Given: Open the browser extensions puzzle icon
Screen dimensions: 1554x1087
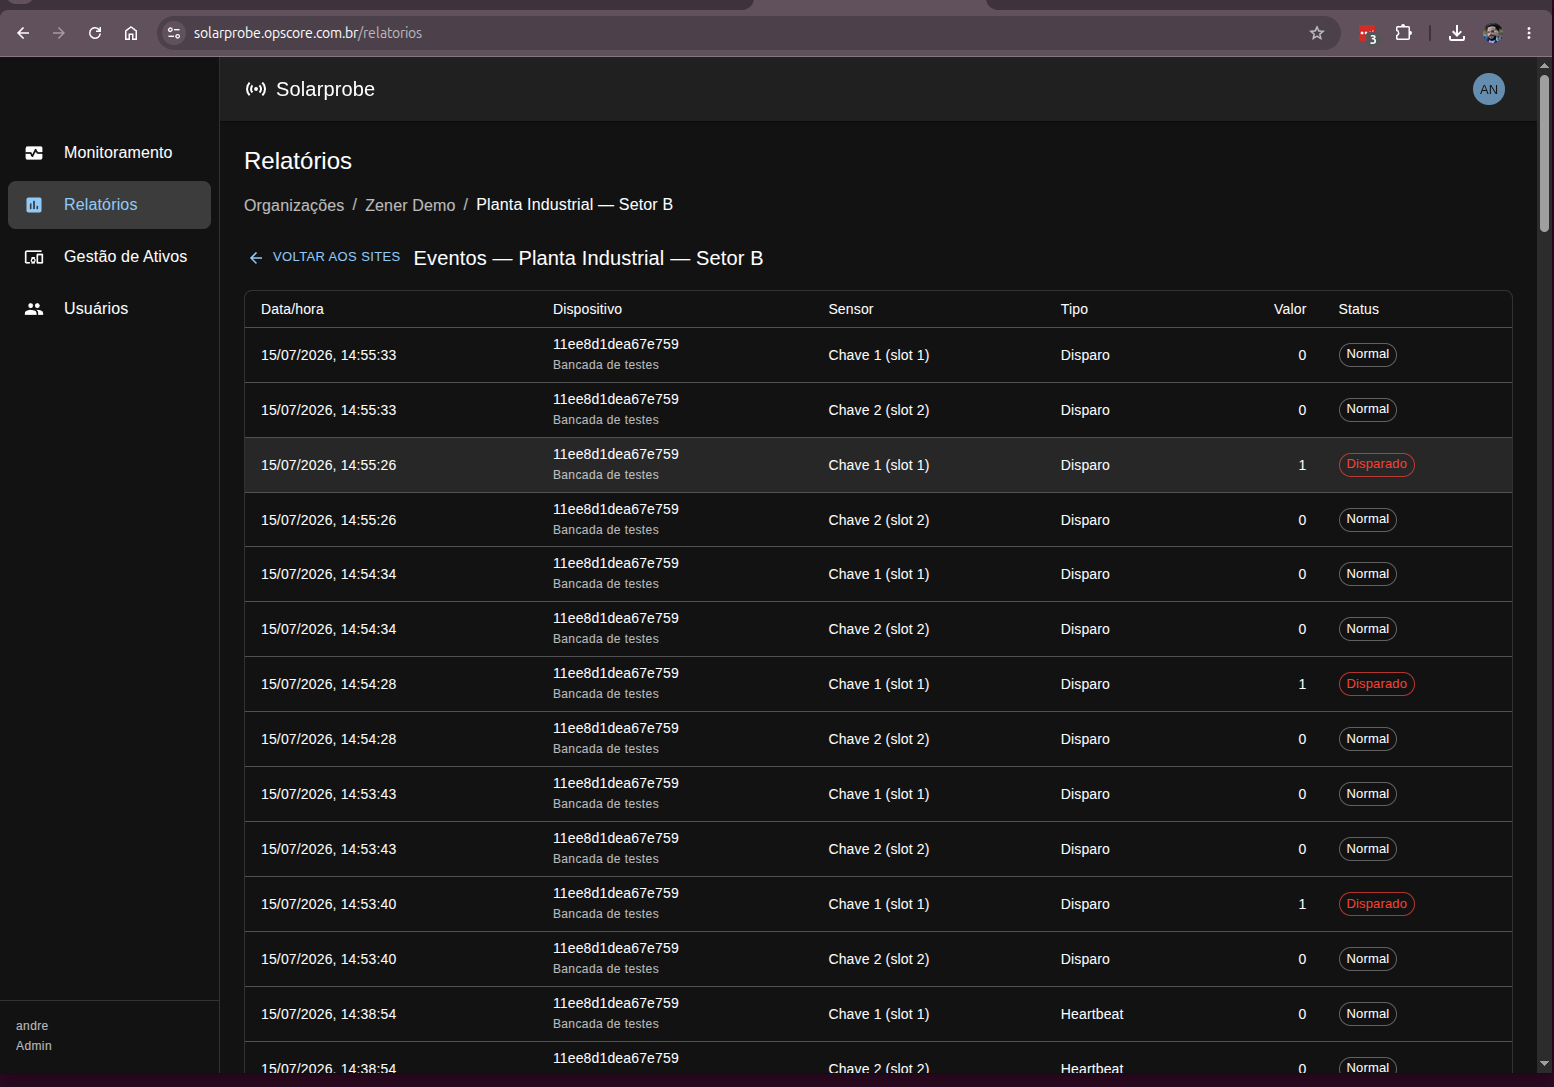Looking at the screenshot, I should [x=1404, y=33].
